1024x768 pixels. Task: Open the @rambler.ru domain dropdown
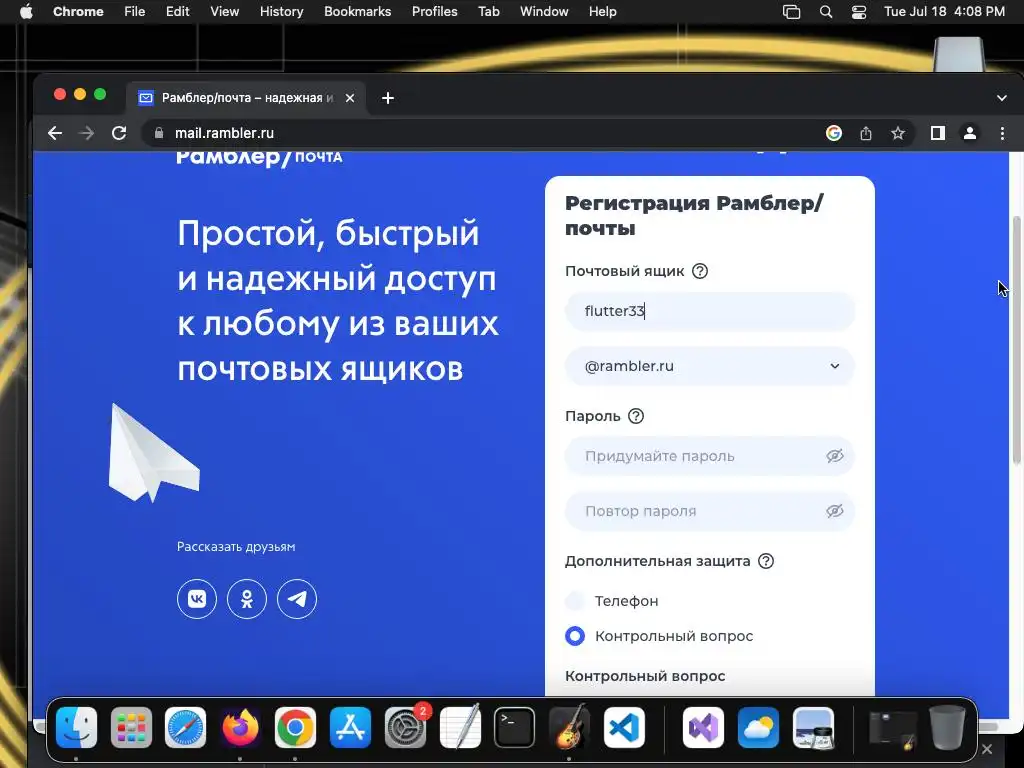pyautogui.click(x=710, y=366)
